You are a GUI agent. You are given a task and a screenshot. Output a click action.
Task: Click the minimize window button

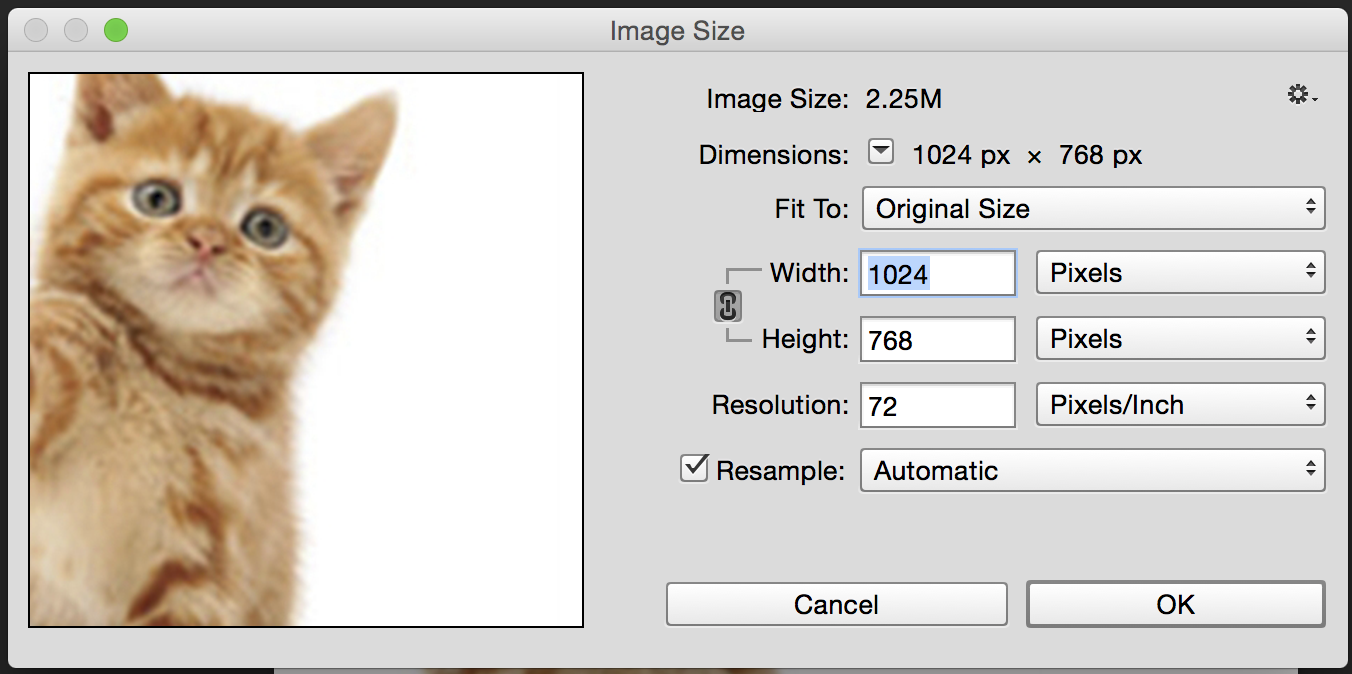[76, 31]
